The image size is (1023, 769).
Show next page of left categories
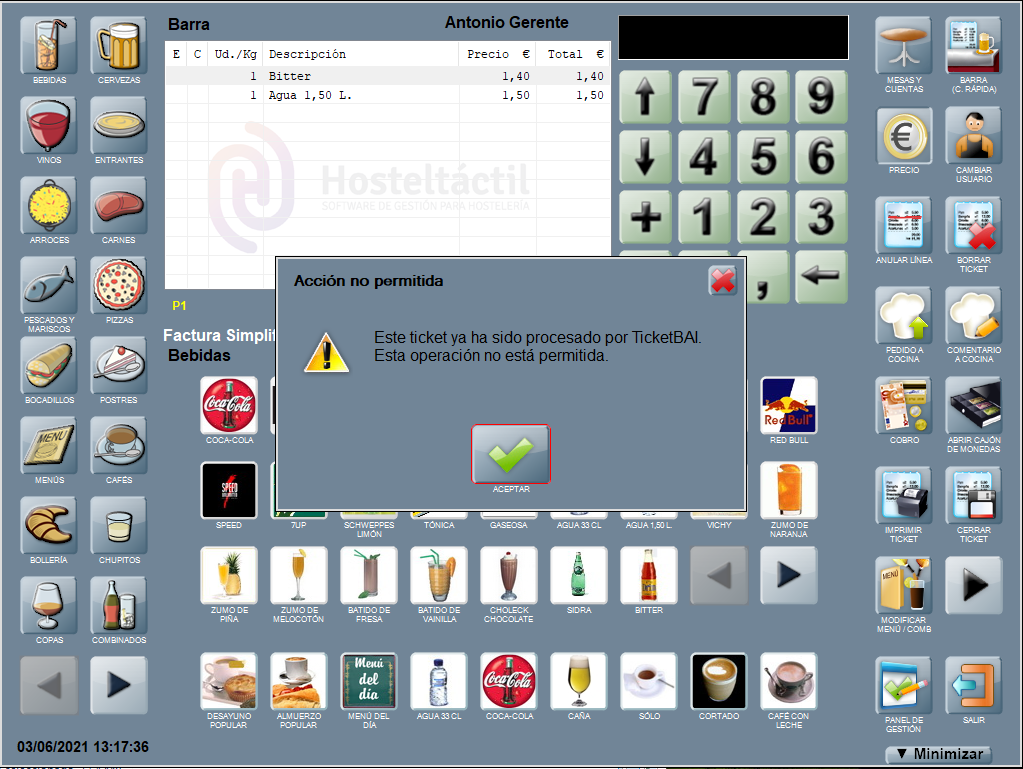click(119, 685)
